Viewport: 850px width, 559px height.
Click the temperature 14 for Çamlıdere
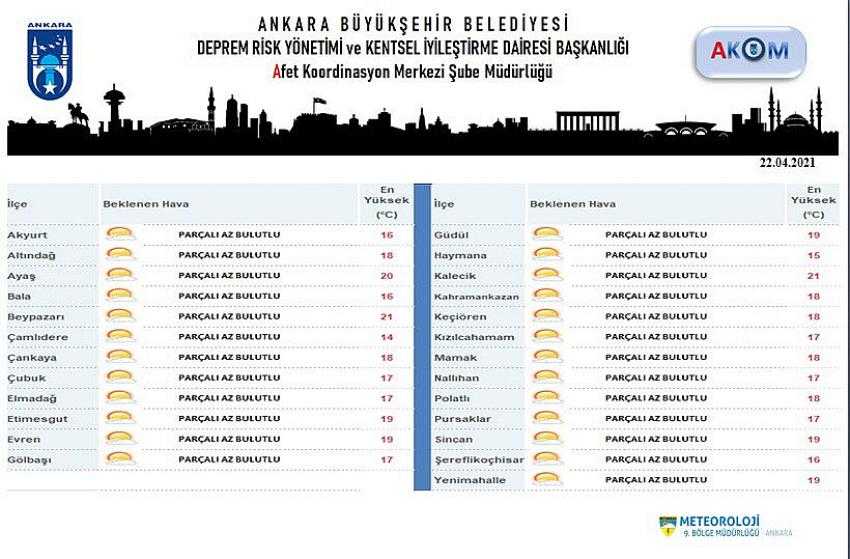(x=387, y=337)
